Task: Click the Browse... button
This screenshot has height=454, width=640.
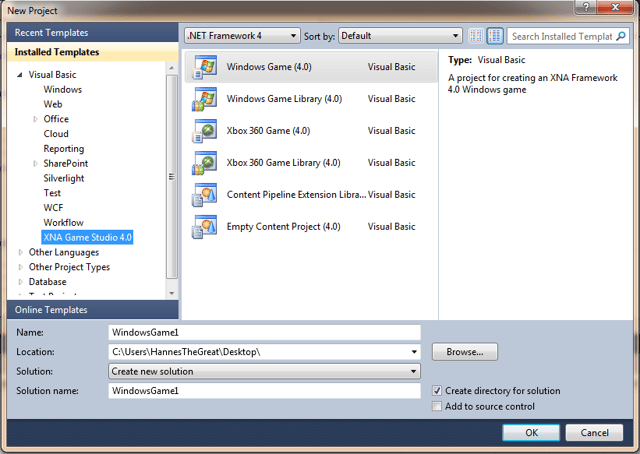Action: pos(465,352)
